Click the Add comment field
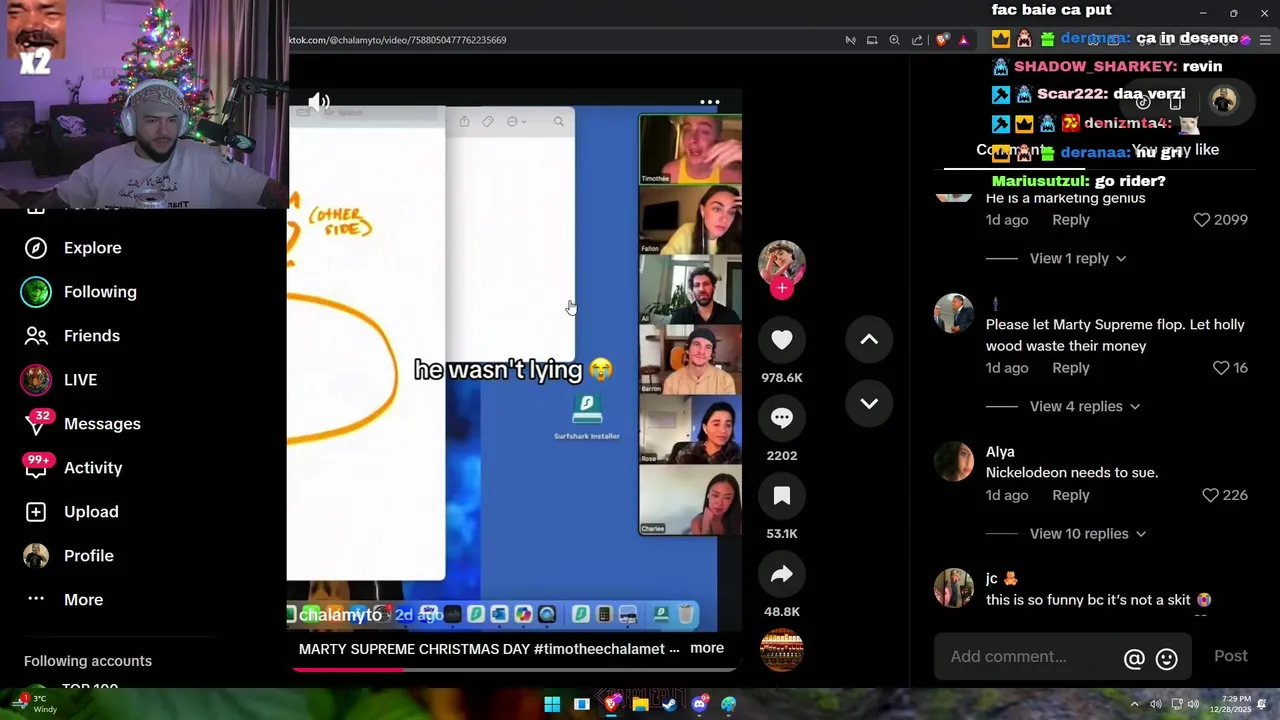The image size is (1280, 720). tap(1030, 657)
